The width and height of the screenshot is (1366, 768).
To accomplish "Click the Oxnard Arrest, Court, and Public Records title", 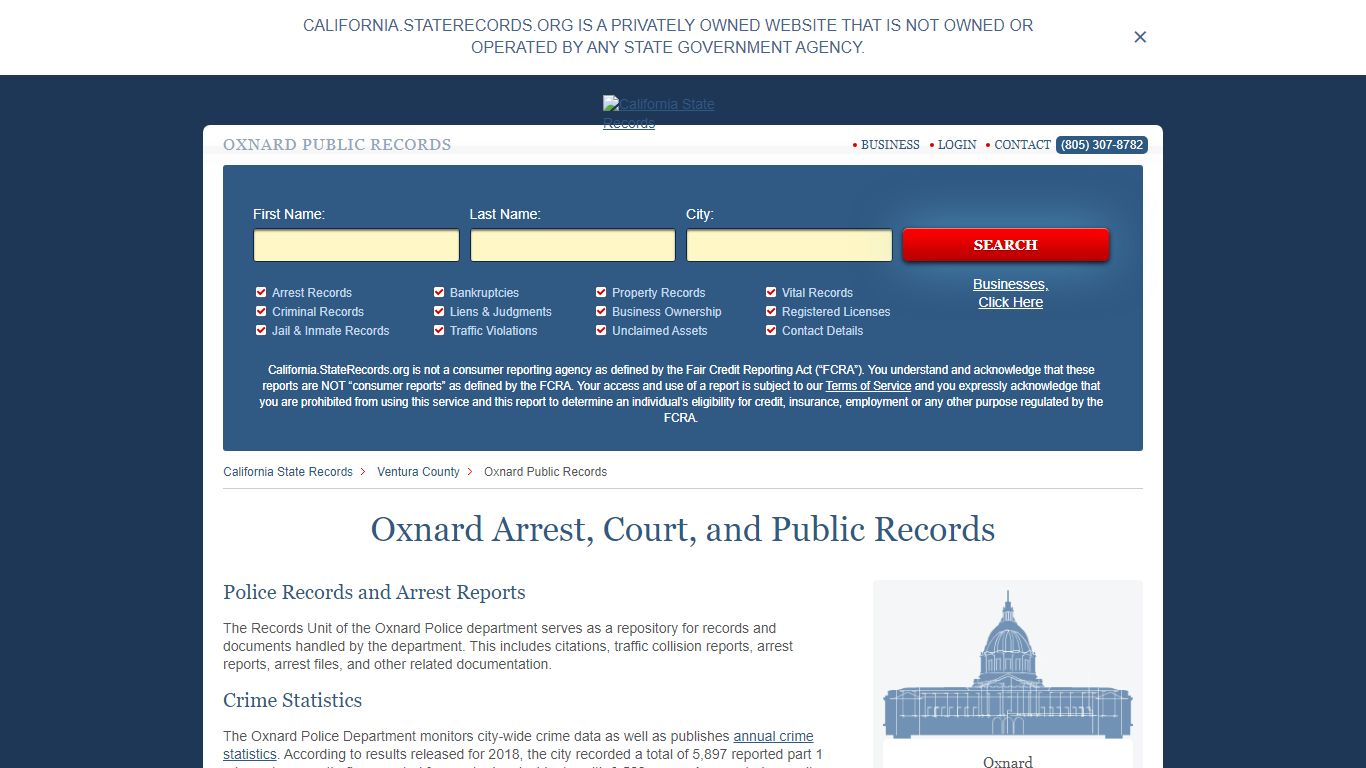I will (x=683, y=529).
